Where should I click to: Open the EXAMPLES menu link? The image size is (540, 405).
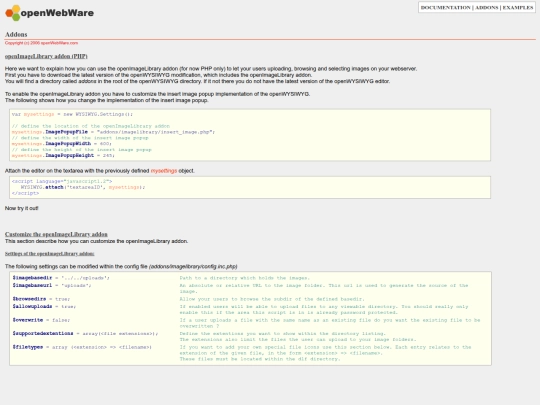coord(518,8)
